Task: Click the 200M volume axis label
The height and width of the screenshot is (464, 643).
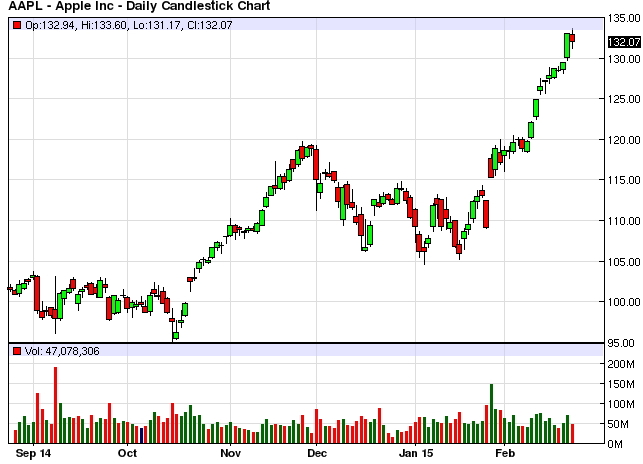Action: (x=621, y=364)
